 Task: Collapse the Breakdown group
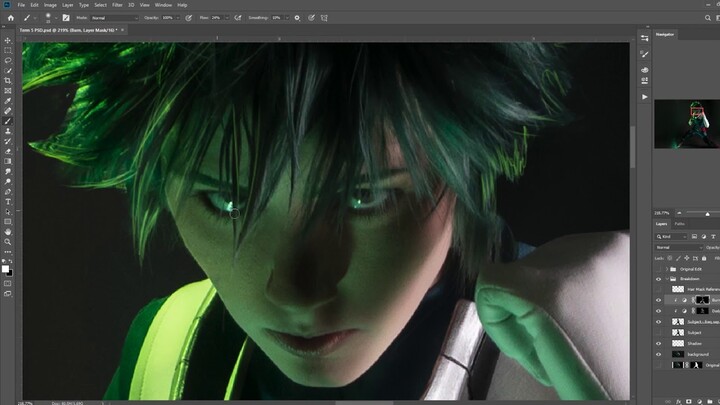[x=667, y=279]
